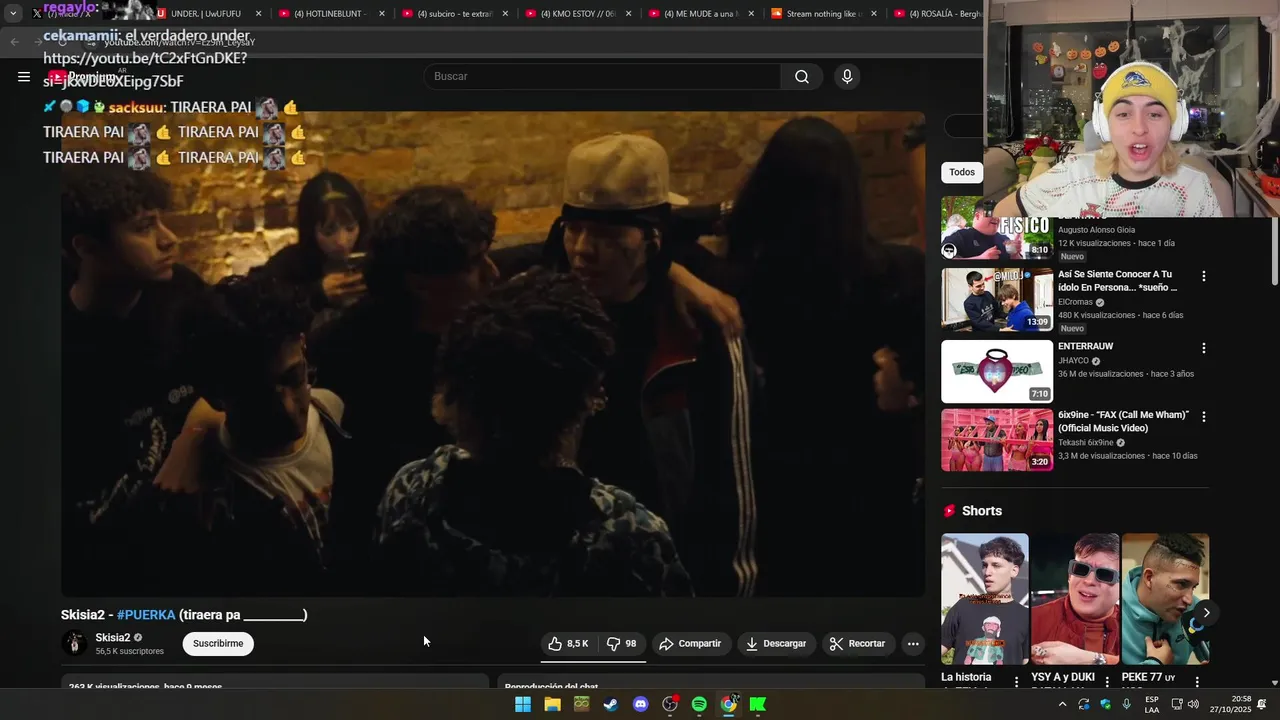Switch to the 'UNDER. | UwUFUFU' tab
Image resolution: width=1280 pixels, height=720 pixels.
[208, 14]
